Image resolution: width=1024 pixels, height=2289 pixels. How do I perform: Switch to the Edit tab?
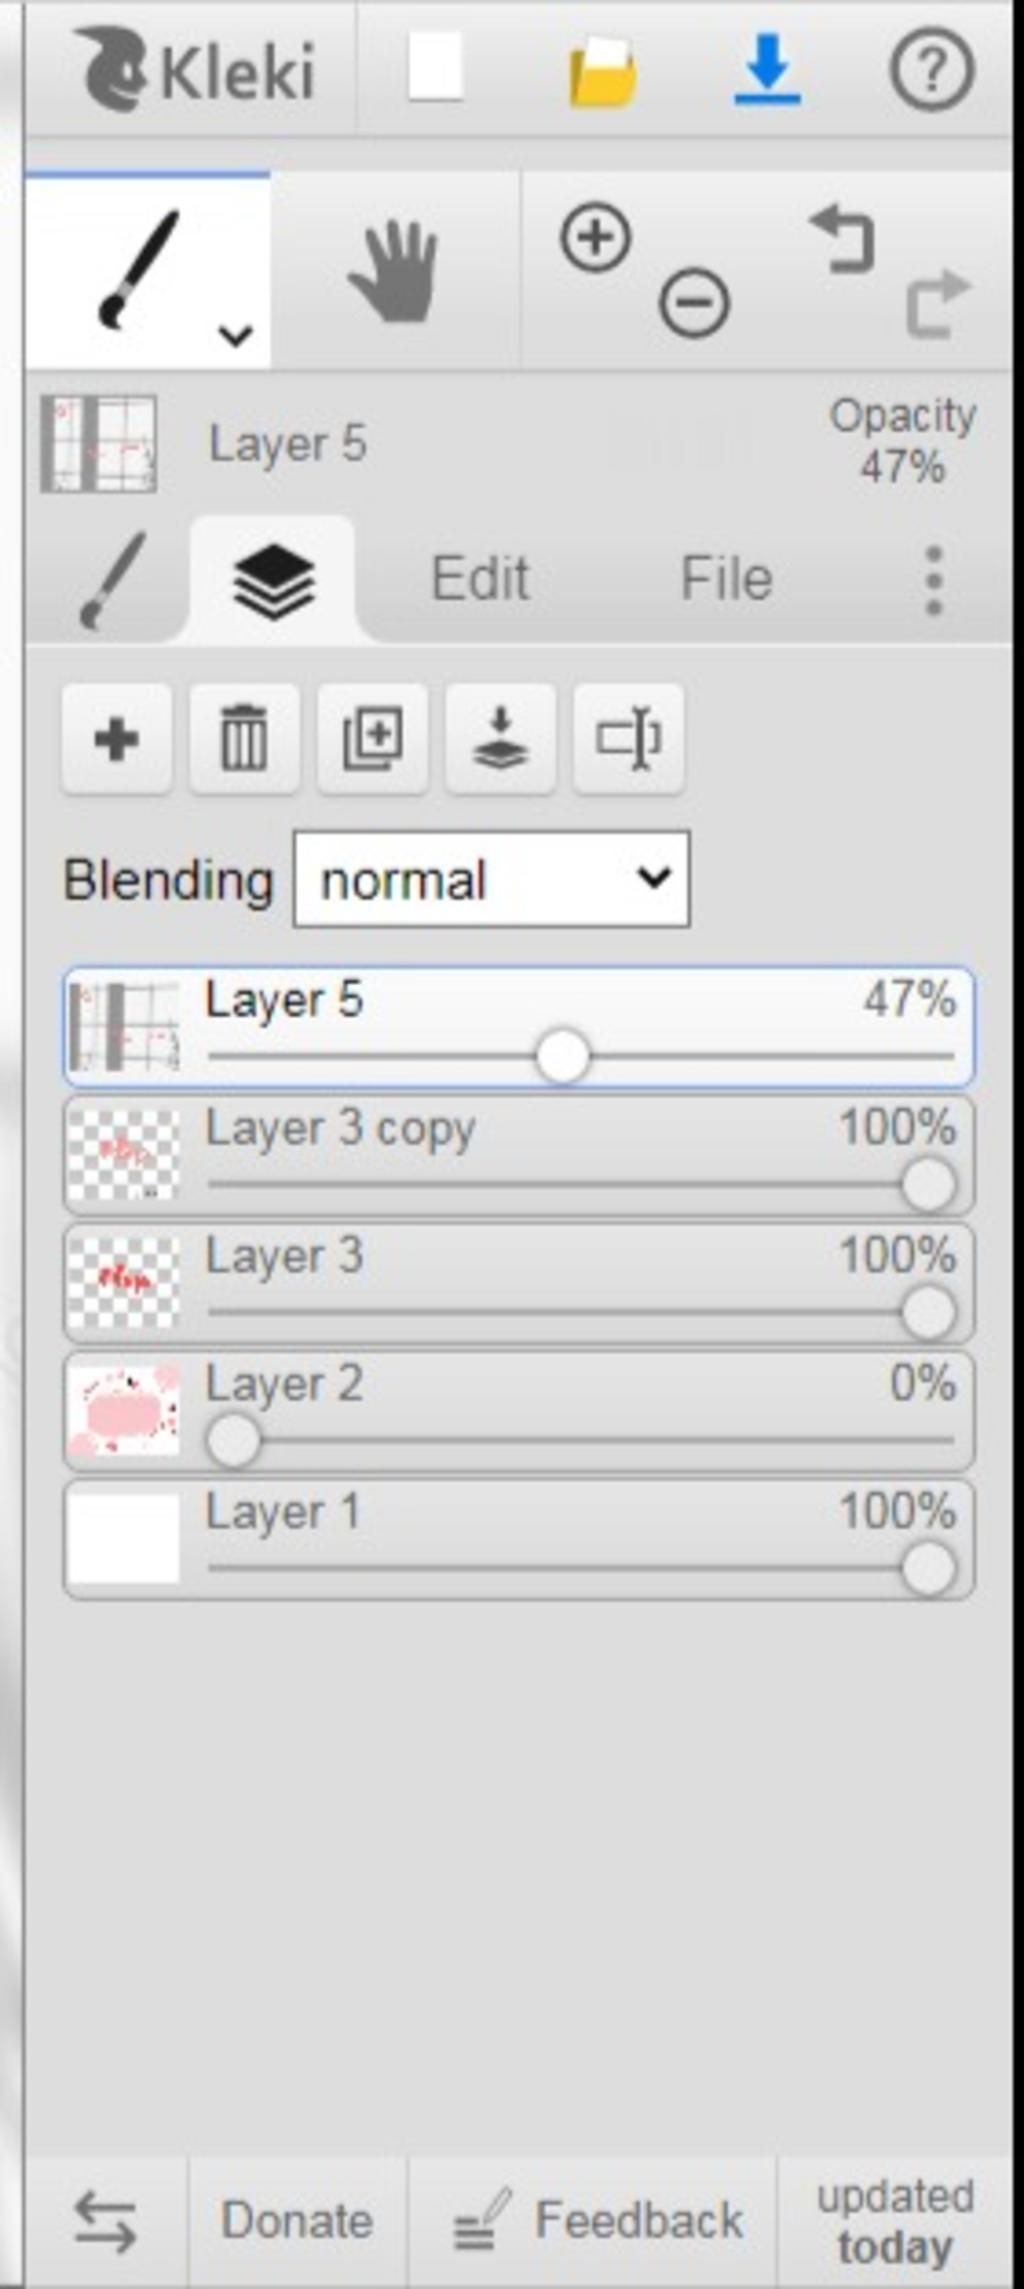[x=479, y=579]
